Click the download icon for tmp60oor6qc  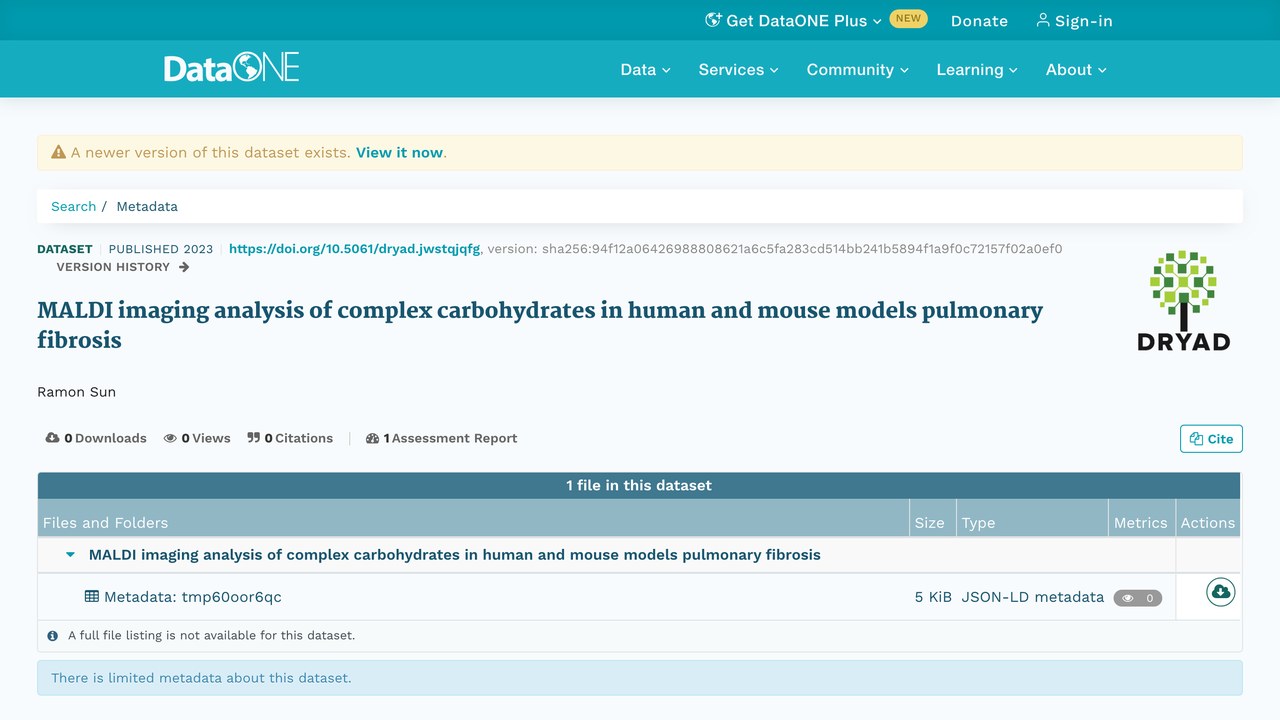1220,593
